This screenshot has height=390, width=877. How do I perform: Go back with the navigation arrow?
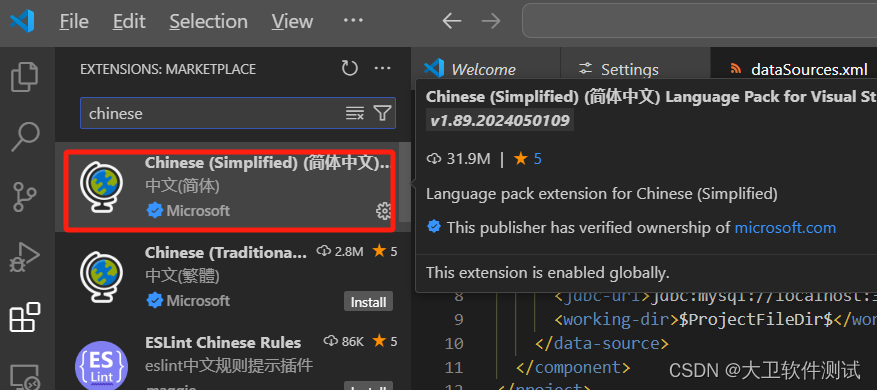[x=452, y=21]
